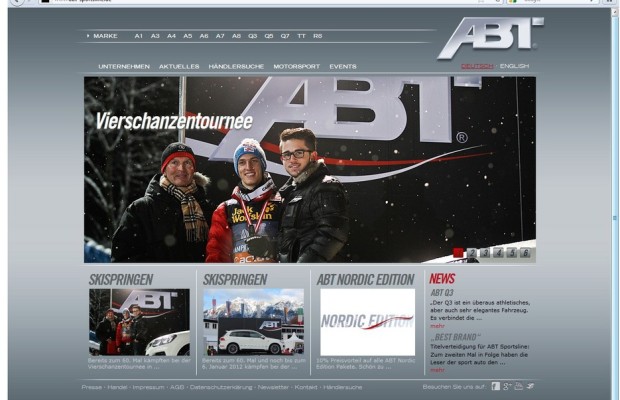Select the Q3 model link
Image resolution: width=620 pixels, height=400 pixels.
click(253, 36)
